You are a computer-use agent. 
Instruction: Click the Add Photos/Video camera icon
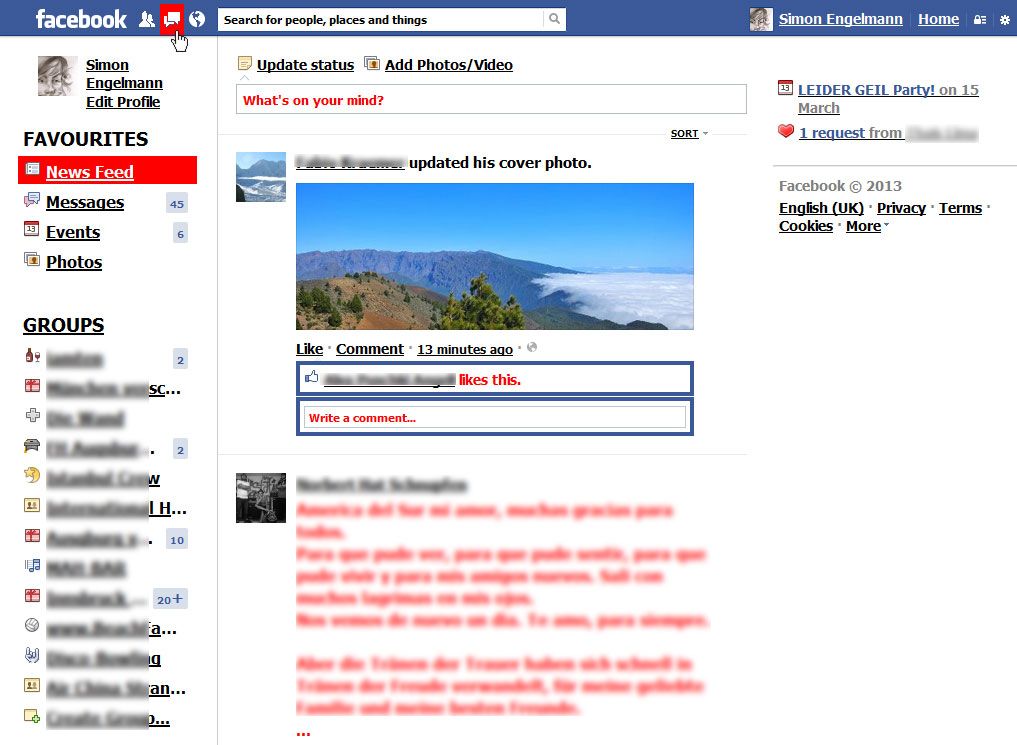[374, 64]
